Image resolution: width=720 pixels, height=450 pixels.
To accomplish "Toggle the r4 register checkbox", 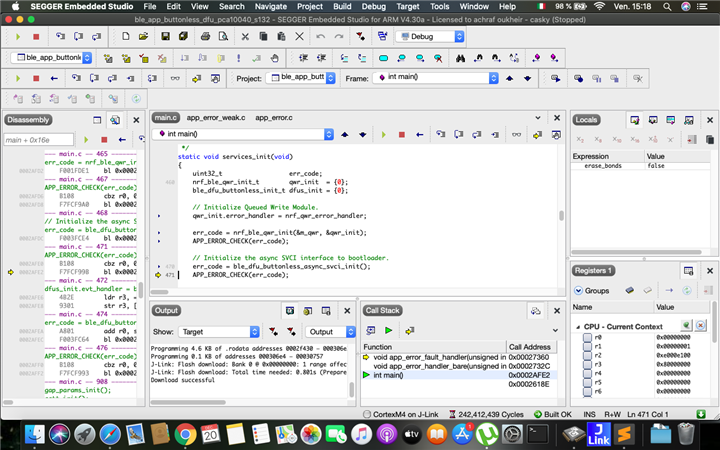I will tap(587, 373).
